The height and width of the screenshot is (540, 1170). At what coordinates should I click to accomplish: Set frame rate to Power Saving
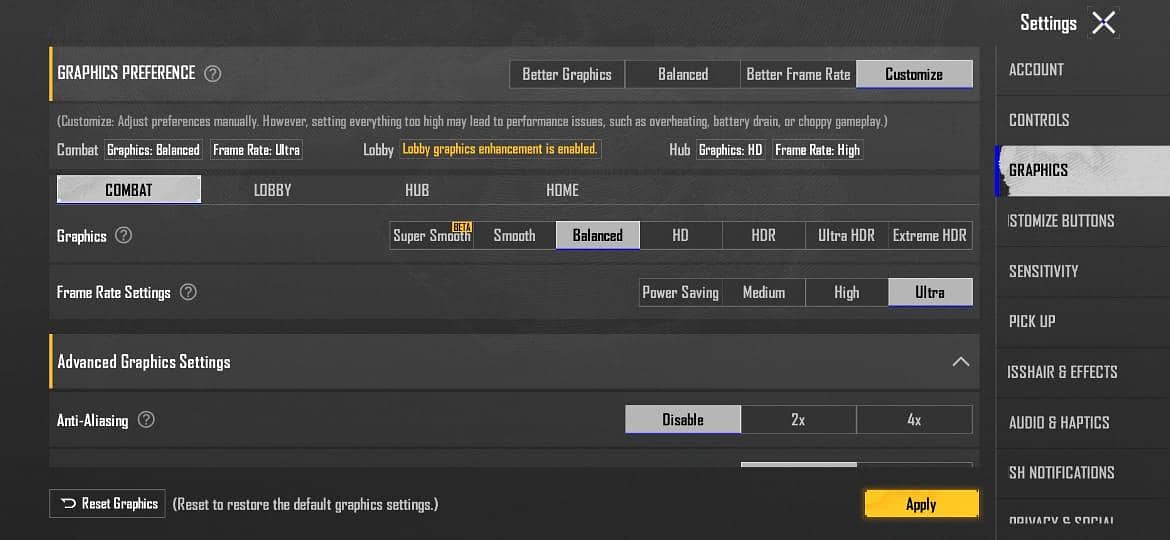(x=680, y=293)
